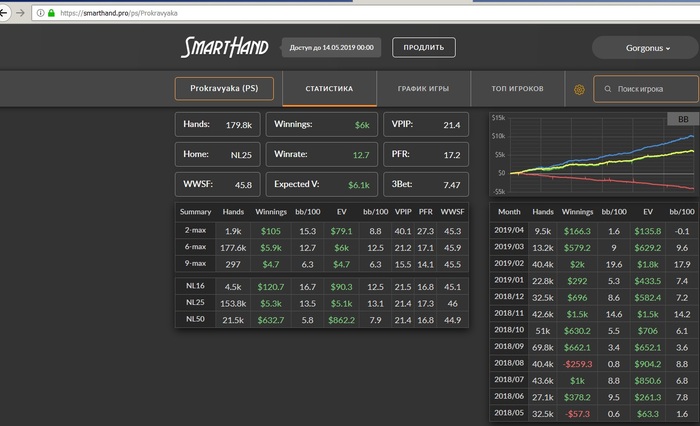This screenshot has width=700, height=426.
Task: Click the -$57.3 winnings cell for 2018/05
Action: pyautogui.click(x=577, y=414)
